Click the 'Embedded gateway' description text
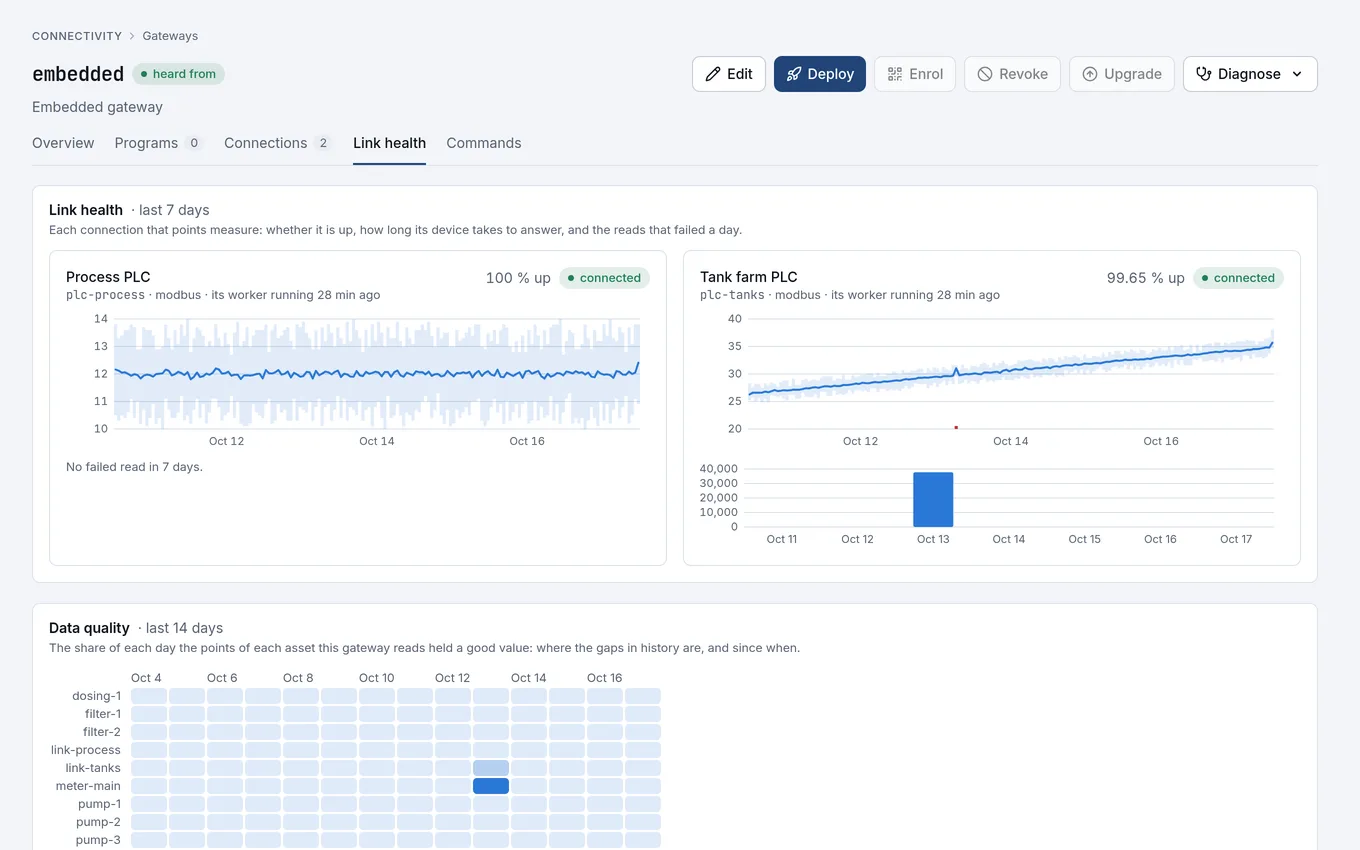Viewport: 1360px width, 850px height. click(97, 107)
